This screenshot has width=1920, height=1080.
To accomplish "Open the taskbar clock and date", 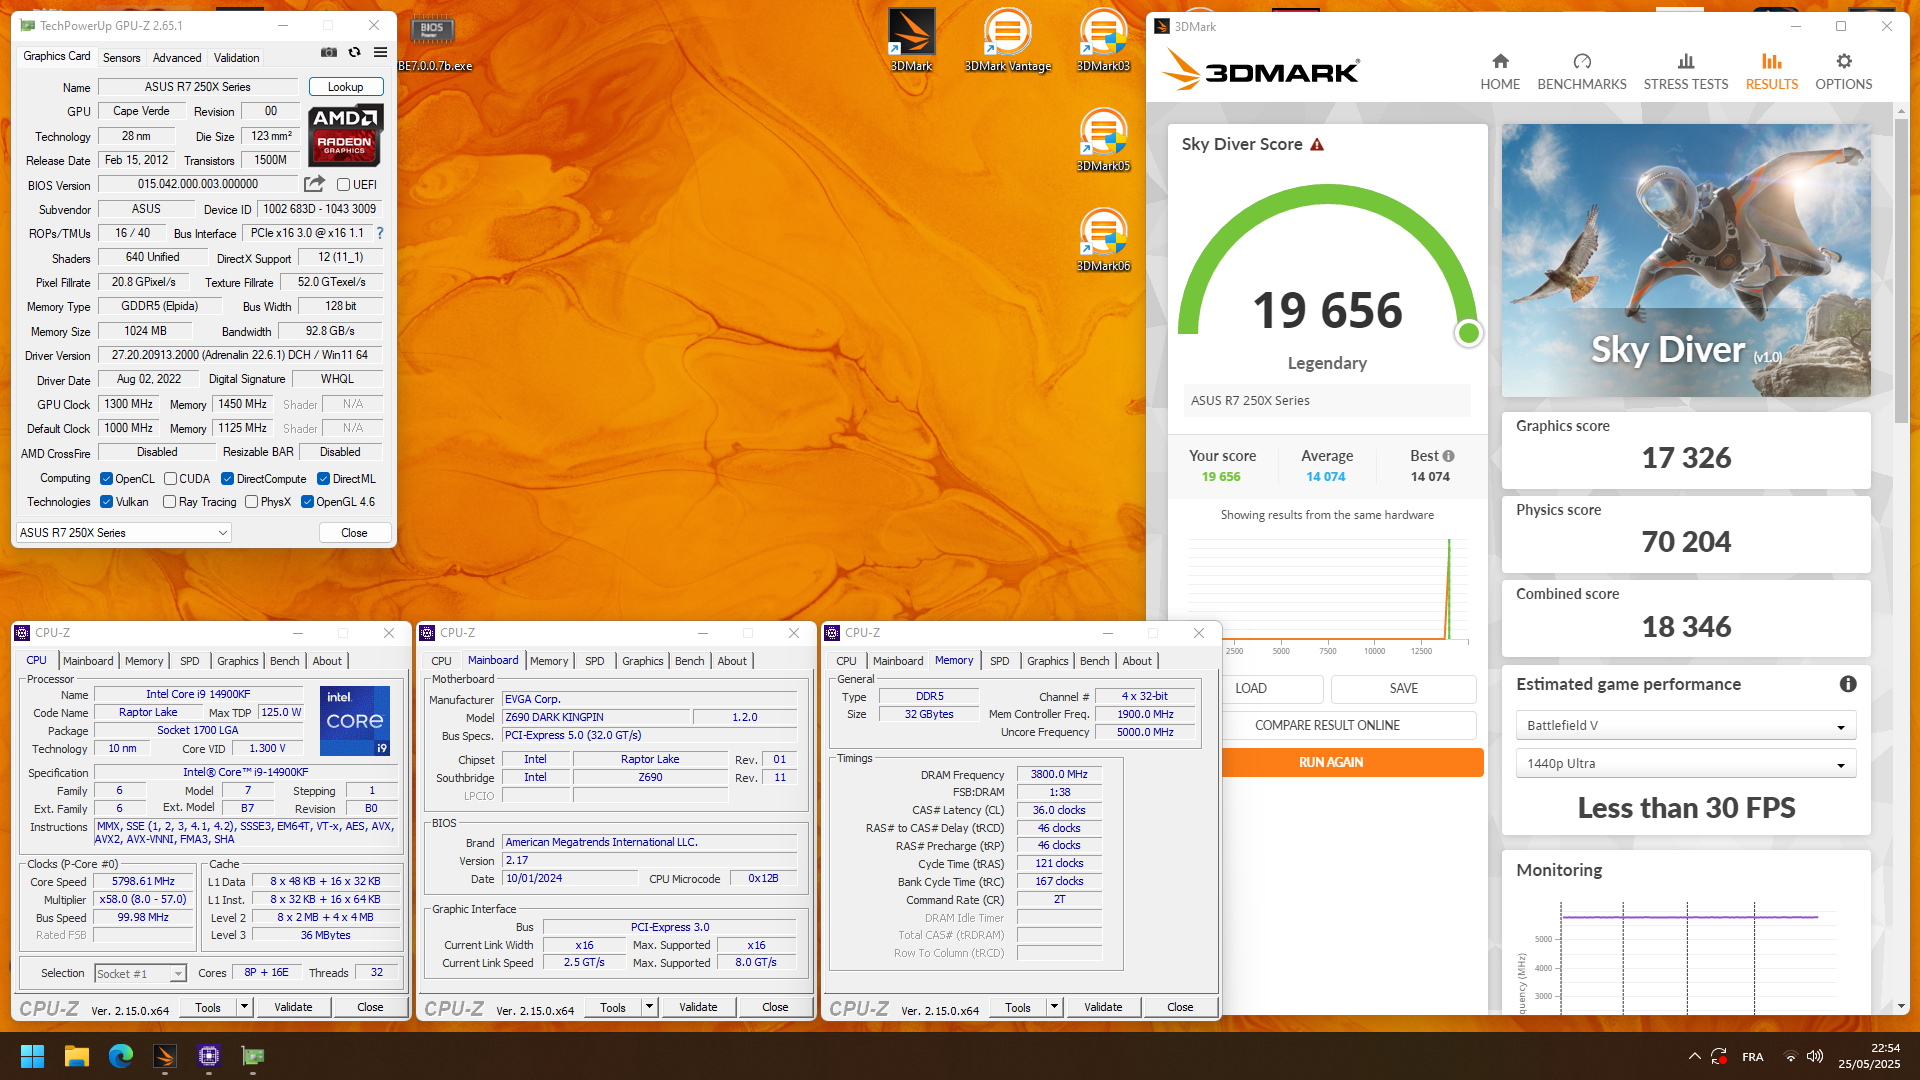I will [x=1869, y=1056].
